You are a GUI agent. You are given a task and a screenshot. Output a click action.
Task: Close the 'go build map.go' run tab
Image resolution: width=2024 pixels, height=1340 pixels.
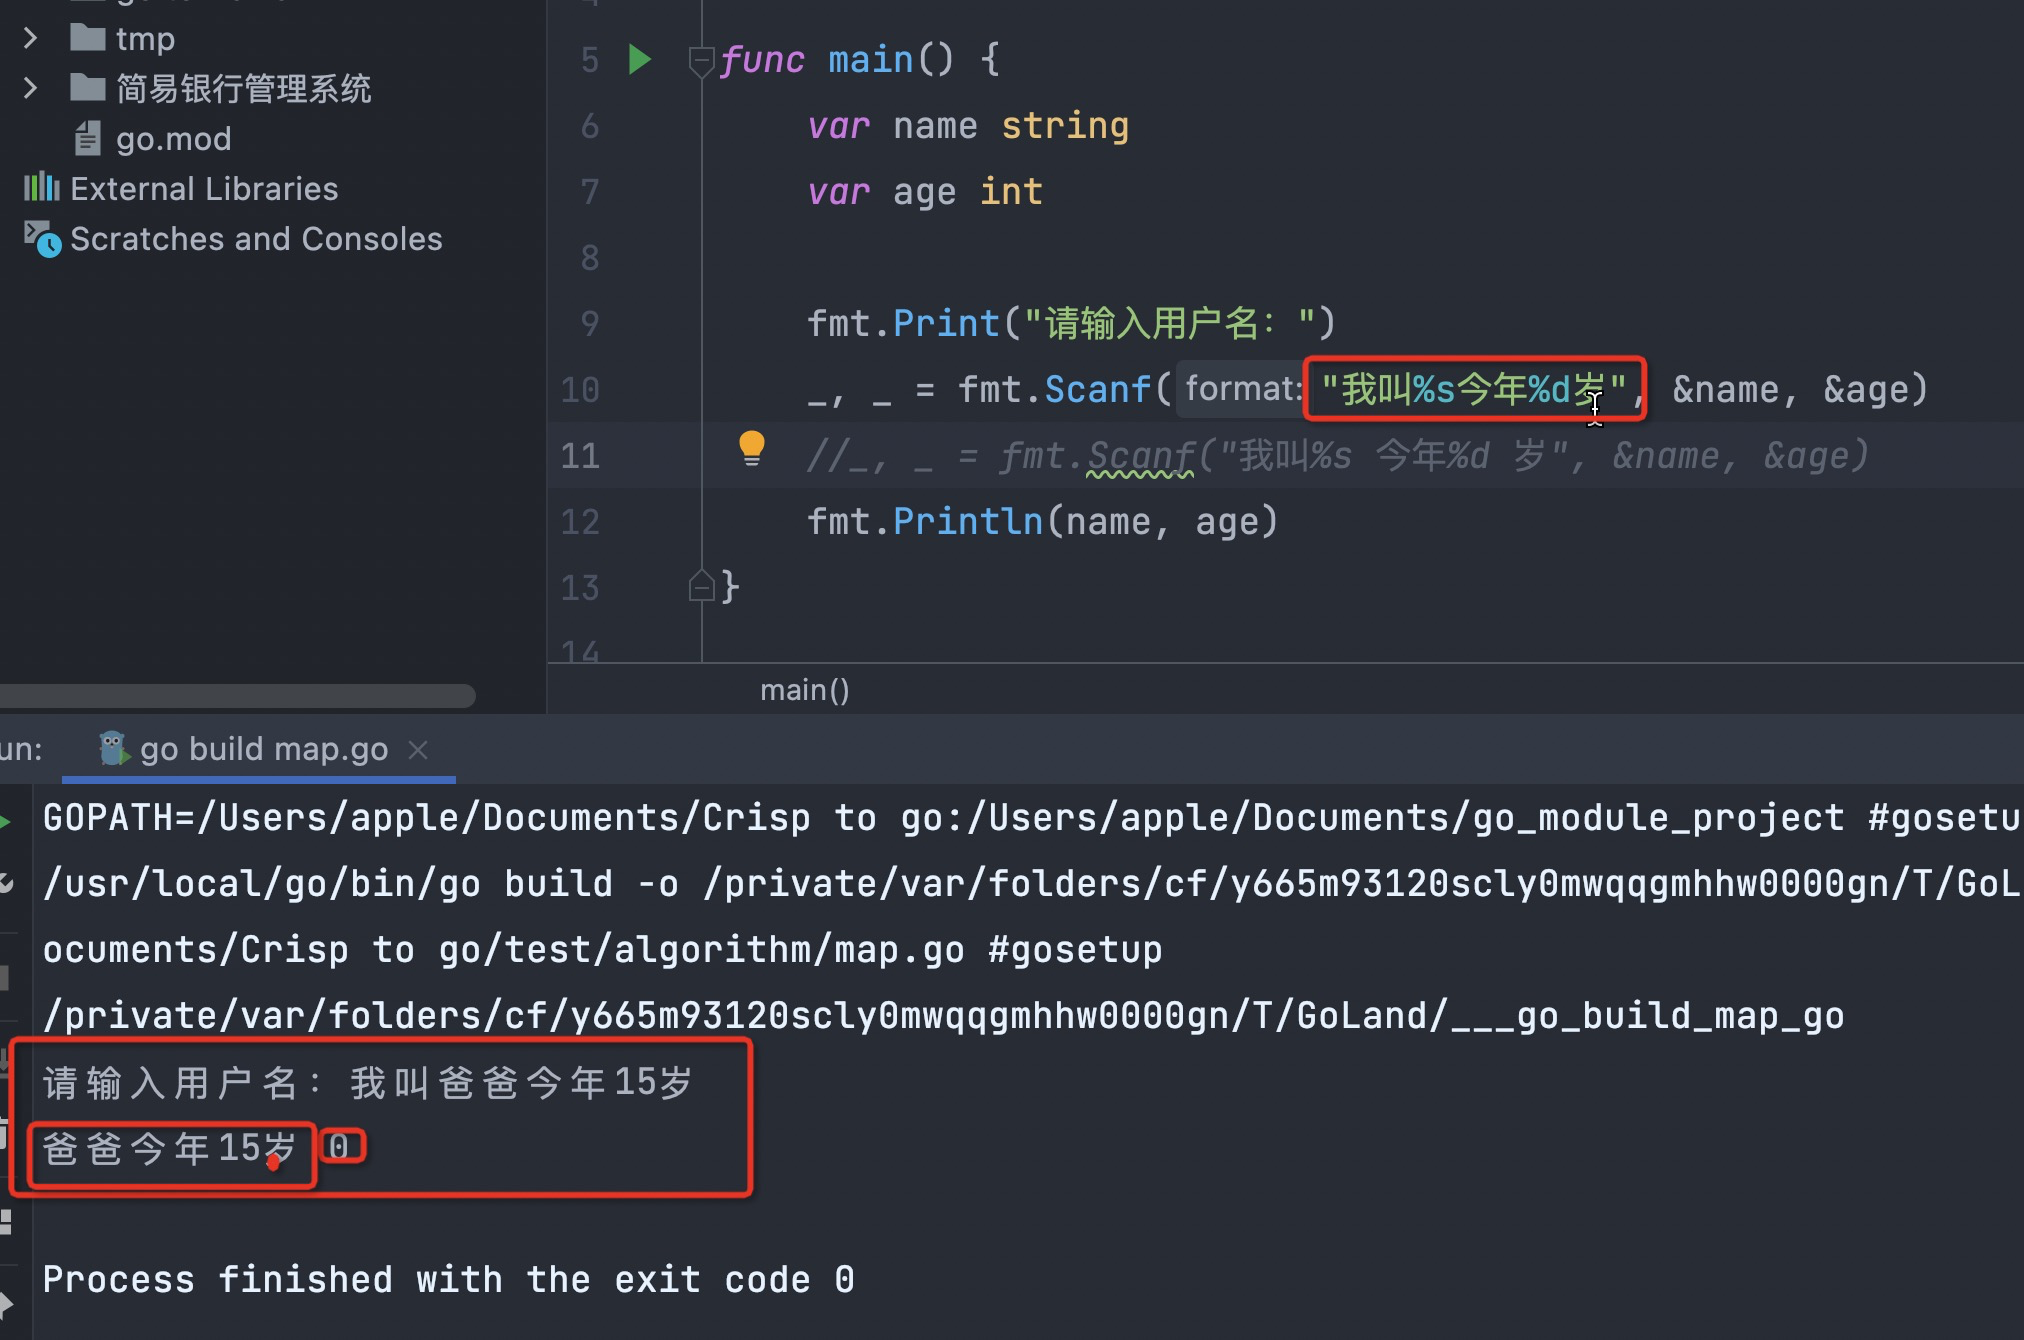419,749
